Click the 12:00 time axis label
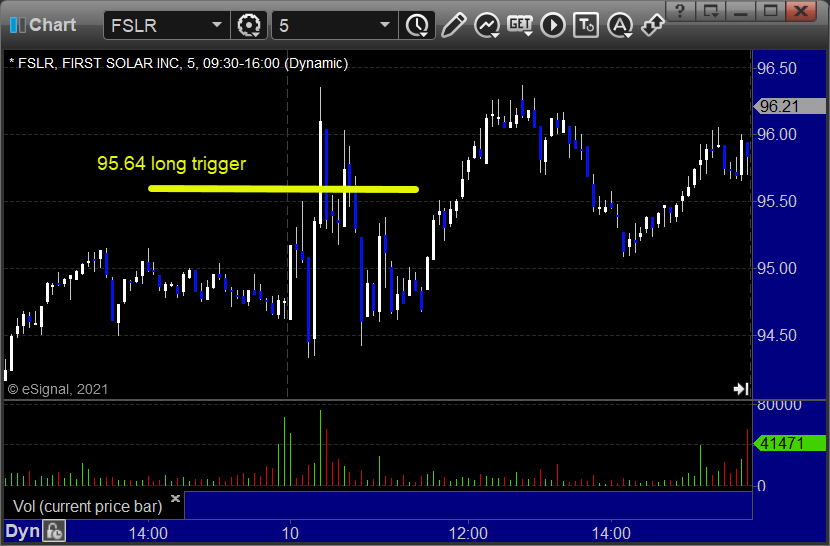Viewport: 830px width, 546px height. coord(468,533)
